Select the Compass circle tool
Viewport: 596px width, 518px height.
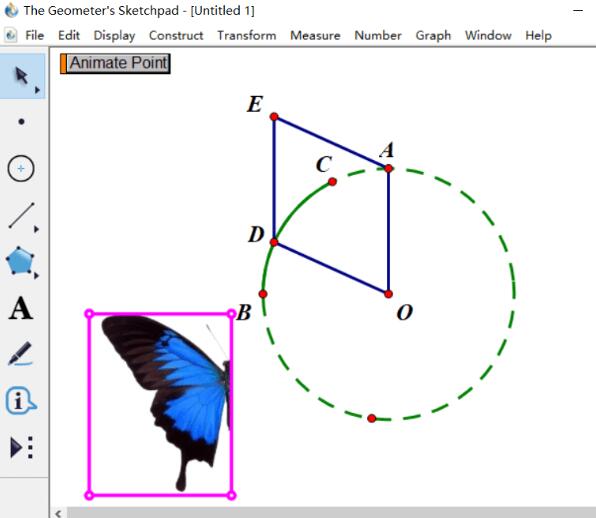coord(21,168)
